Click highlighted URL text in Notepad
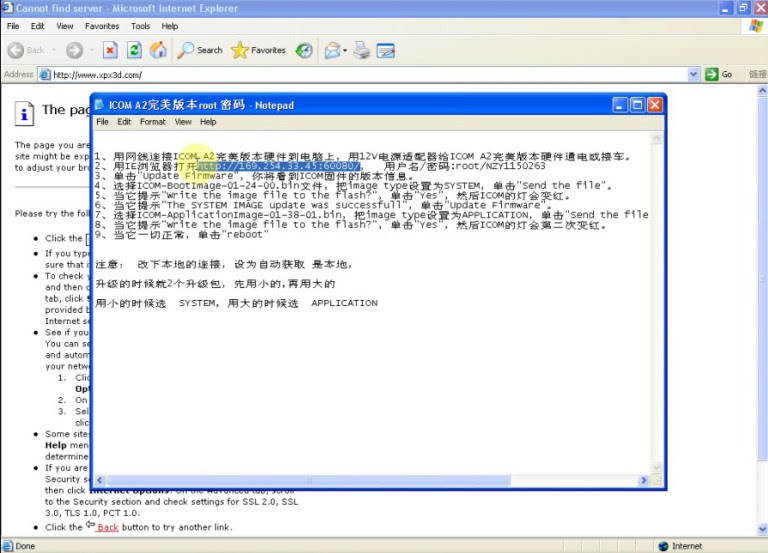This screenshot has width=768, height=553. pos(279,166)
